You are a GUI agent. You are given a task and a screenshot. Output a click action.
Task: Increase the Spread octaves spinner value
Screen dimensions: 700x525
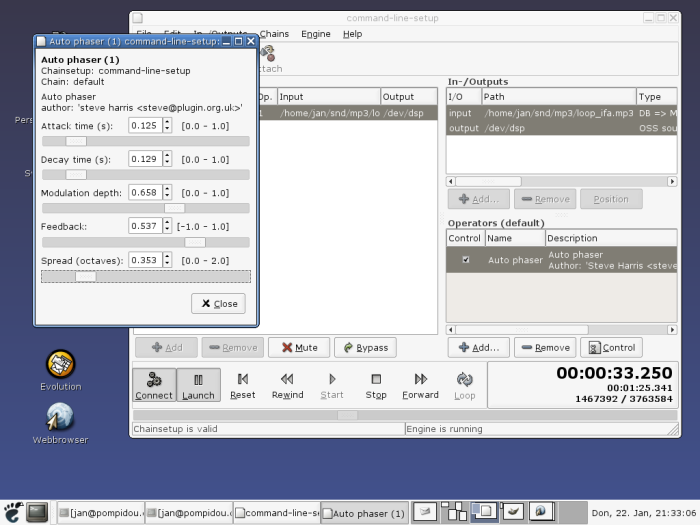(x=167, y=257)
